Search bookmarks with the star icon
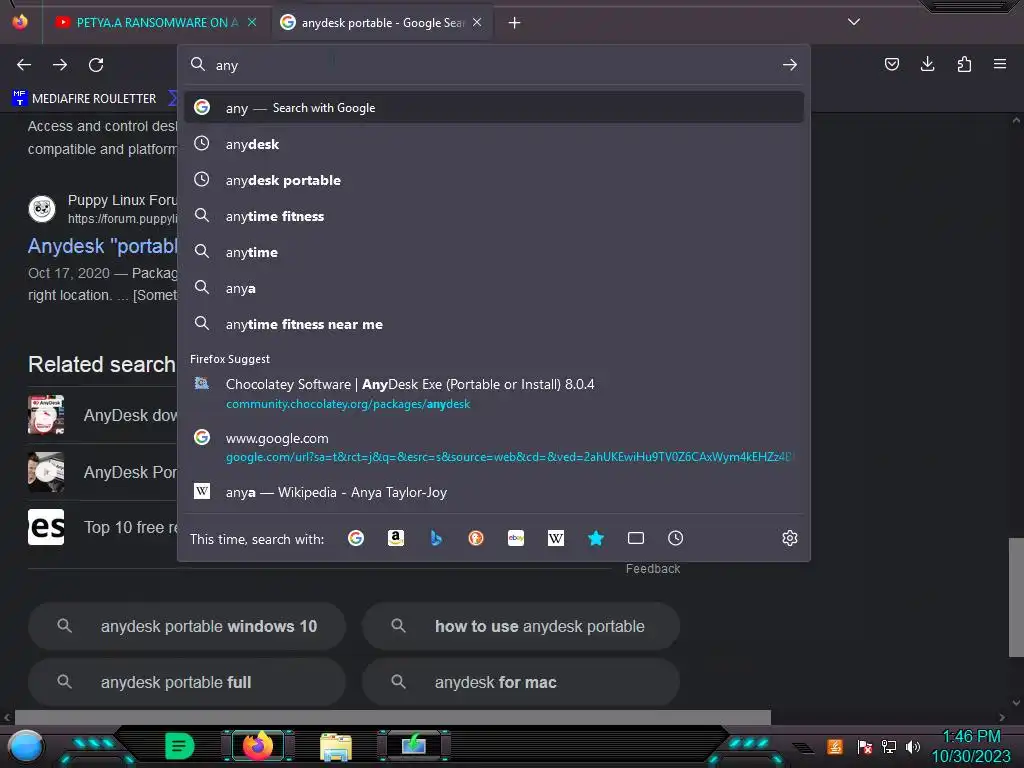The image size is (1024, 768). [x=596, y=538]
